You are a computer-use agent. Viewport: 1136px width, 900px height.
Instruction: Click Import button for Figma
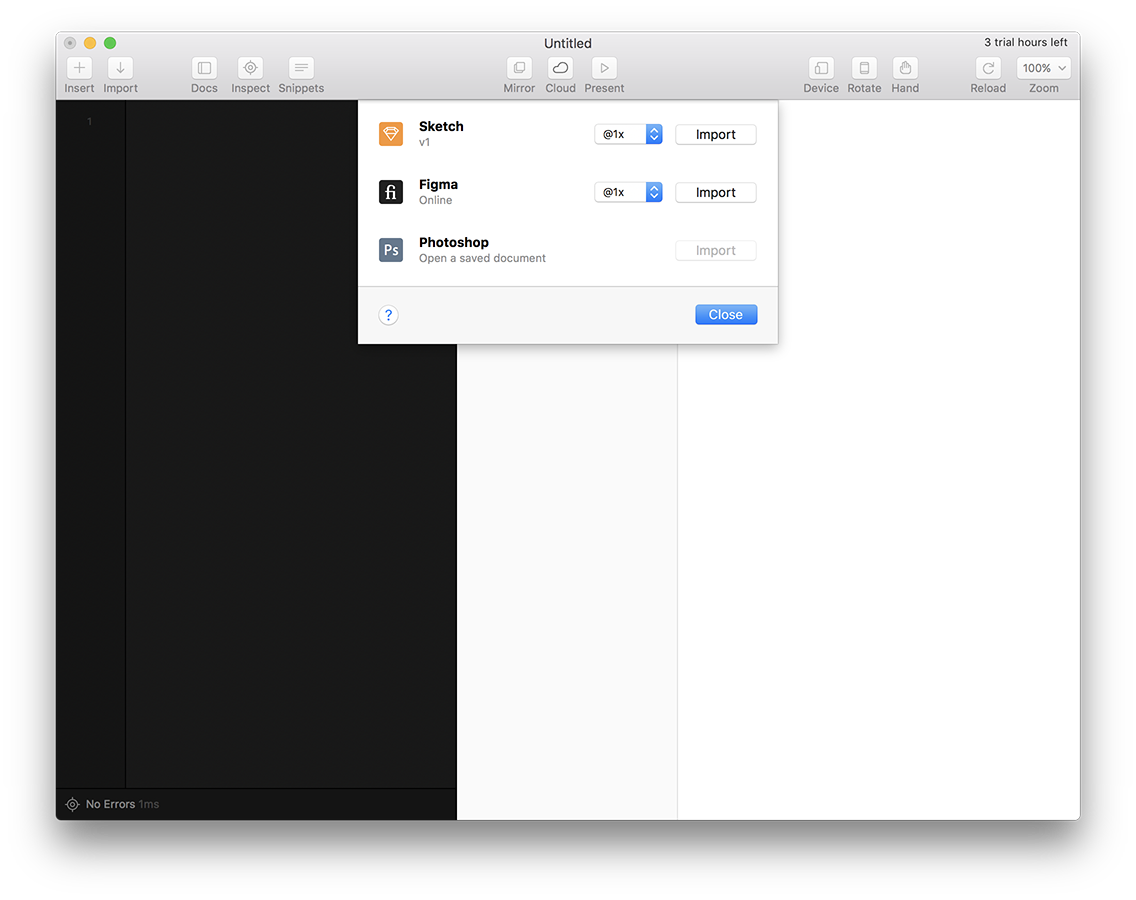pyautogui.click(x=716, y=193)
